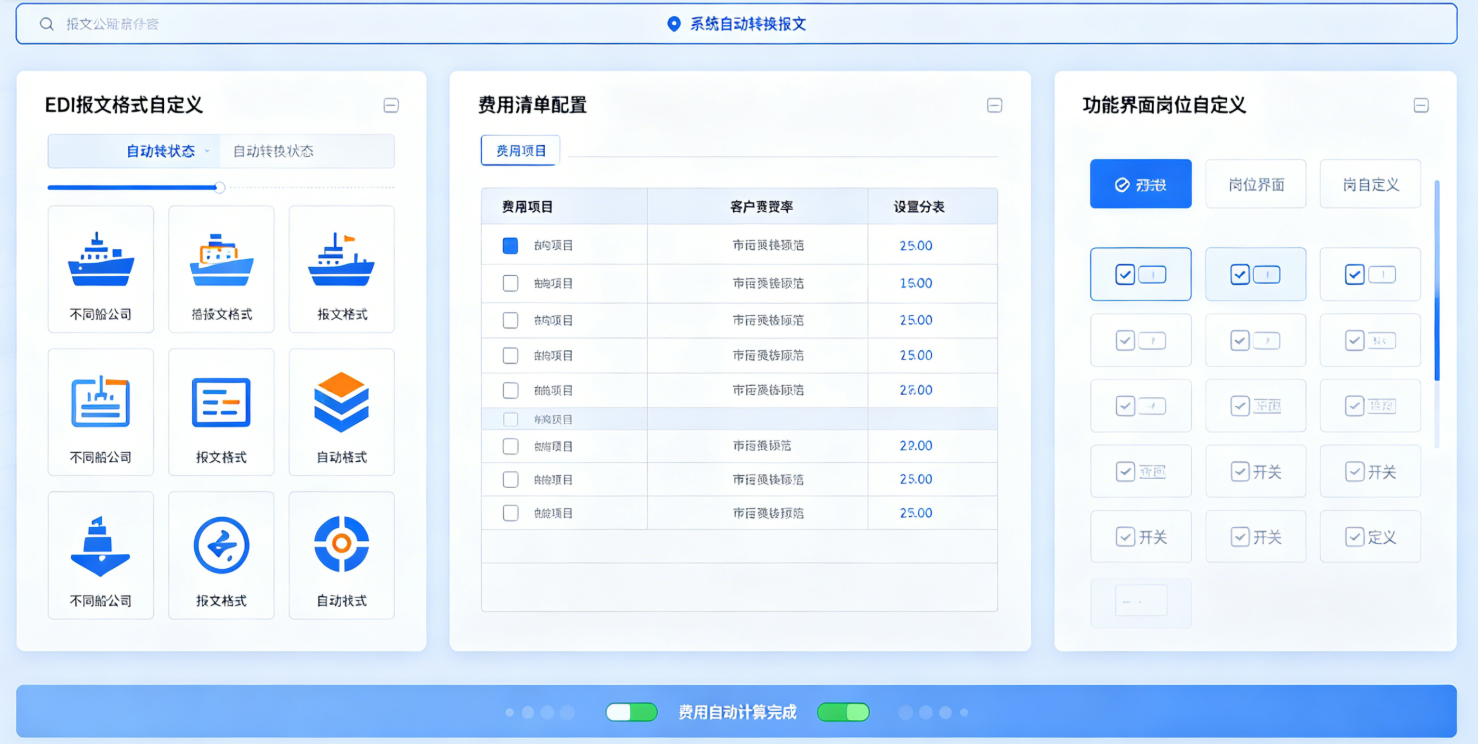
Task: Collapse the EDI报文格式自定义 panel
Action: (x=391, y=105)
